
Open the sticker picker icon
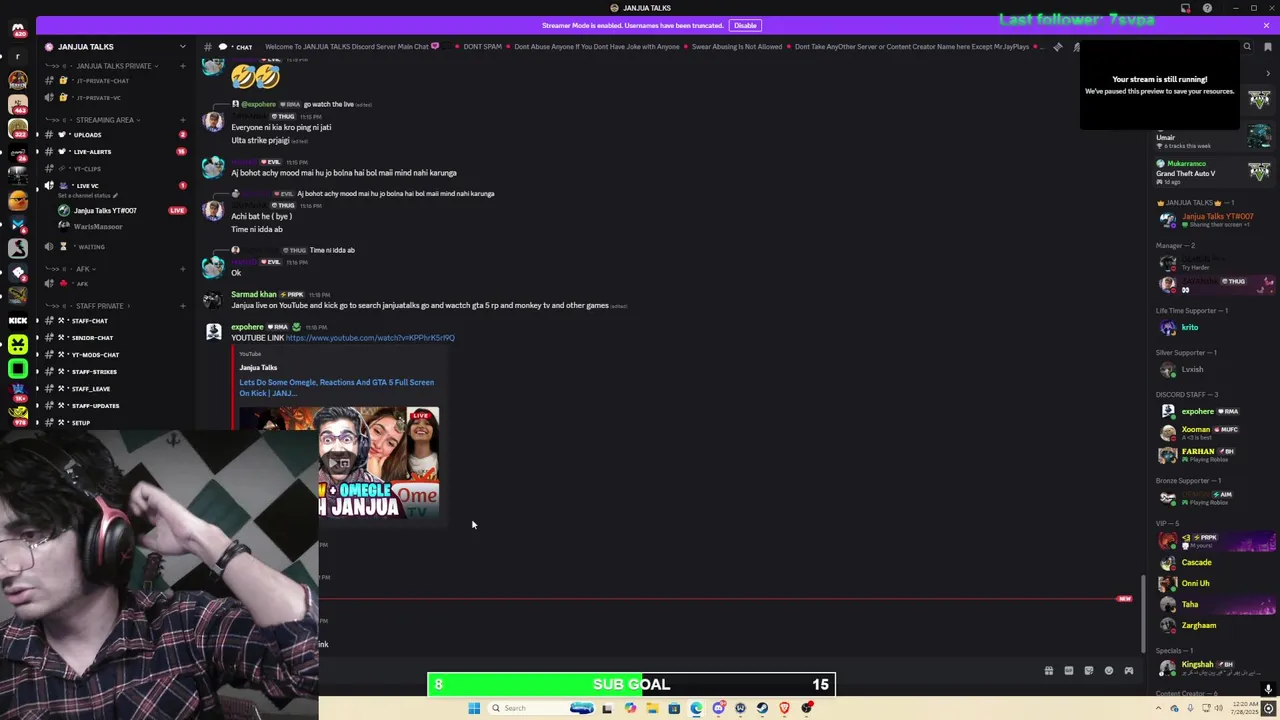pyautogui.click(x=1088, y=671)
